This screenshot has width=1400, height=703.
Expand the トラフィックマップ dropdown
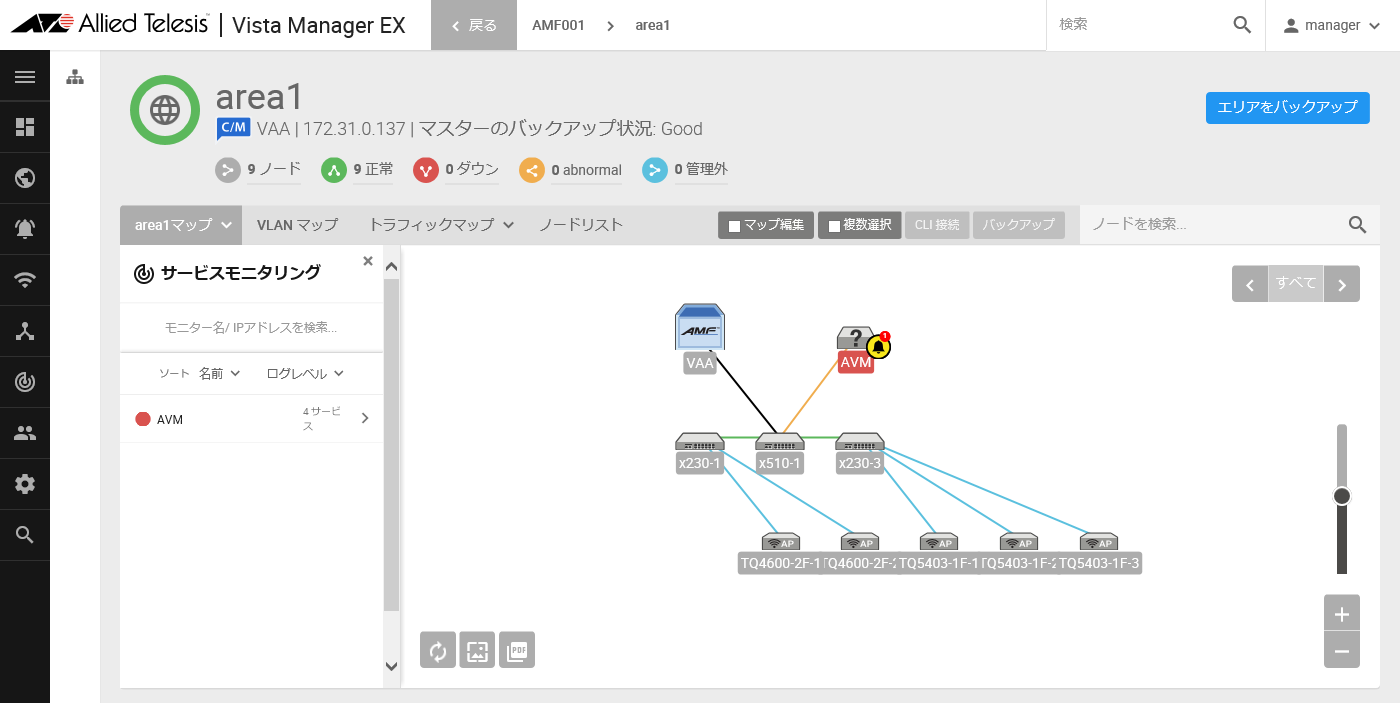point(441,225)
